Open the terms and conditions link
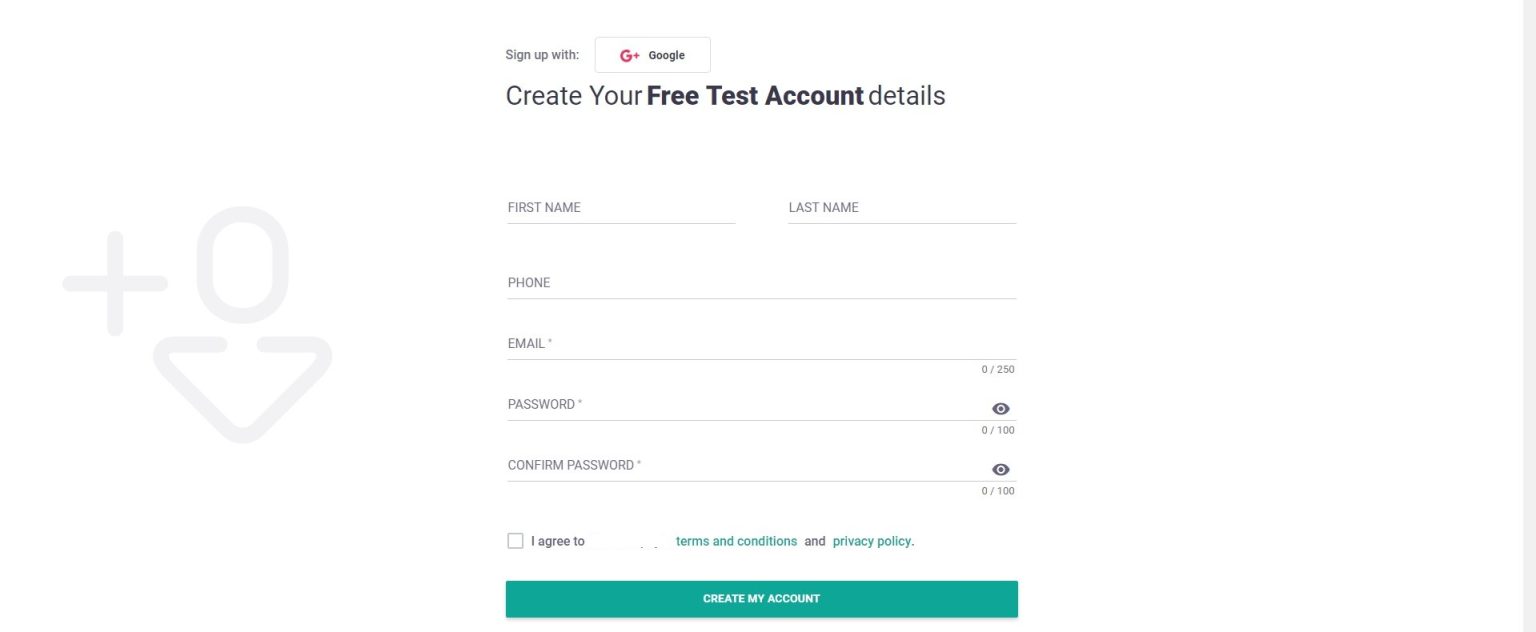This screenshot has height=632, width=1536. 737,541
